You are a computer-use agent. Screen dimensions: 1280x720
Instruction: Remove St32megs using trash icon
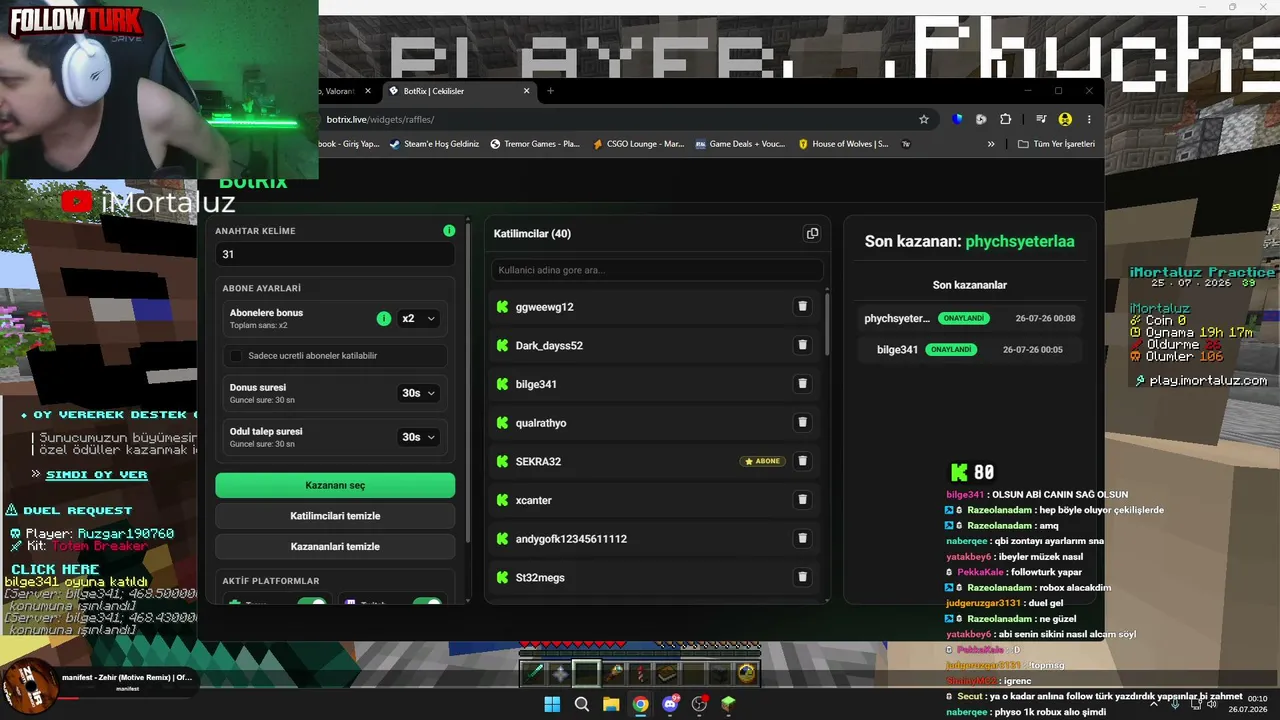pyautogui.click(x=802, y=577)
